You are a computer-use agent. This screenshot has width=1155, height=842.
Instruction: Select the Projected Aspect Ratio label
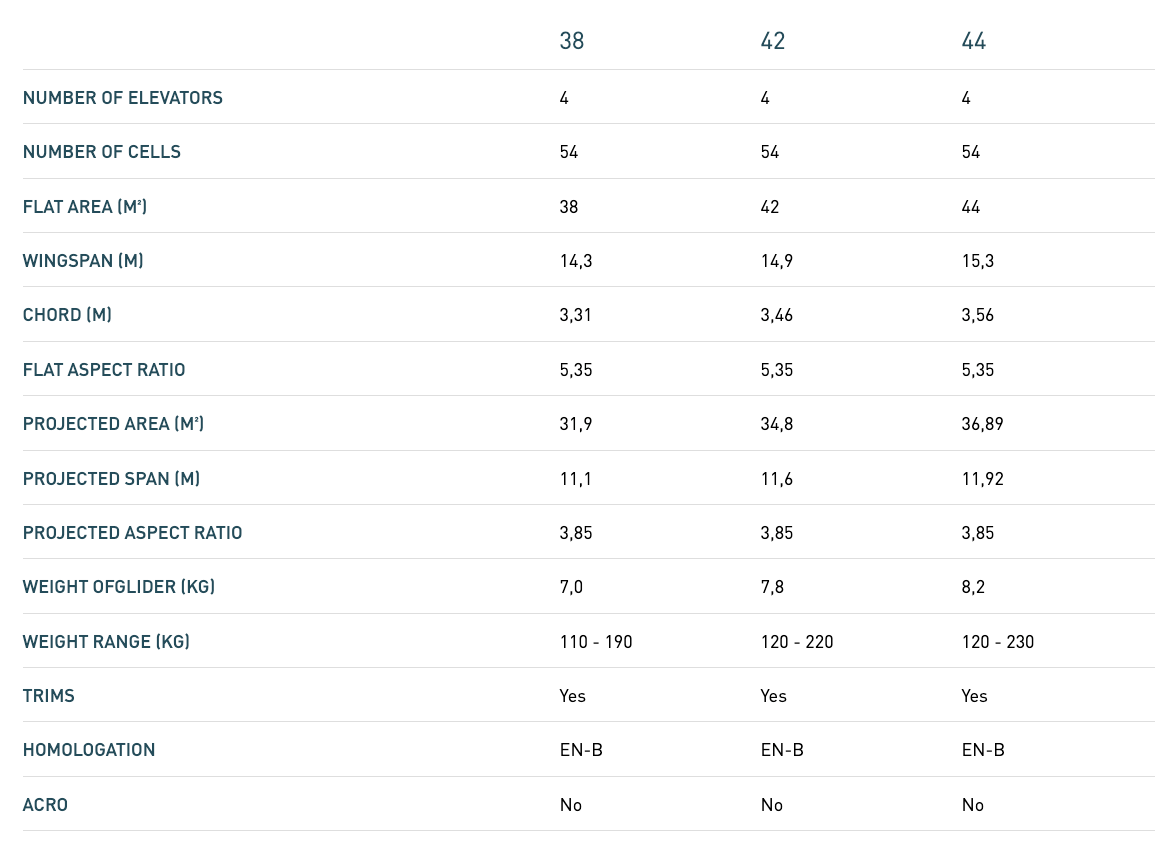pyautogui.click(x=133, y=533)
